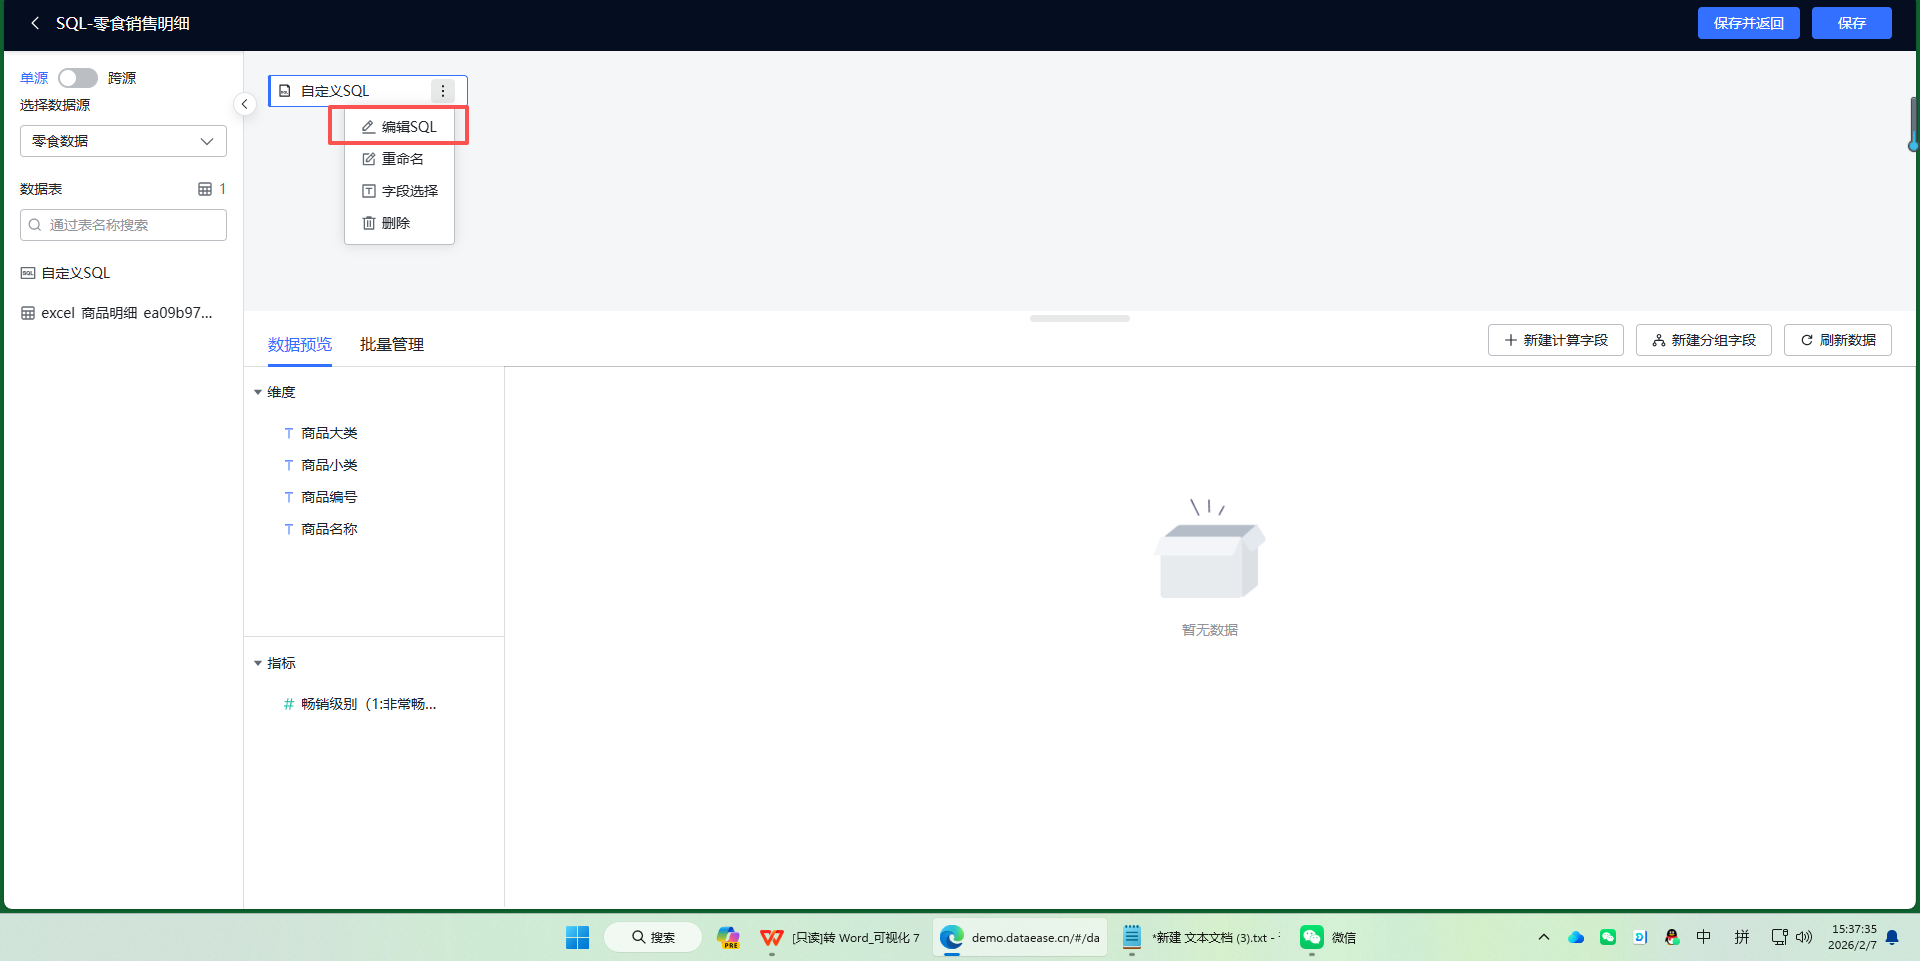Choose 编辑SQL from the context menu

click(399, 127)
